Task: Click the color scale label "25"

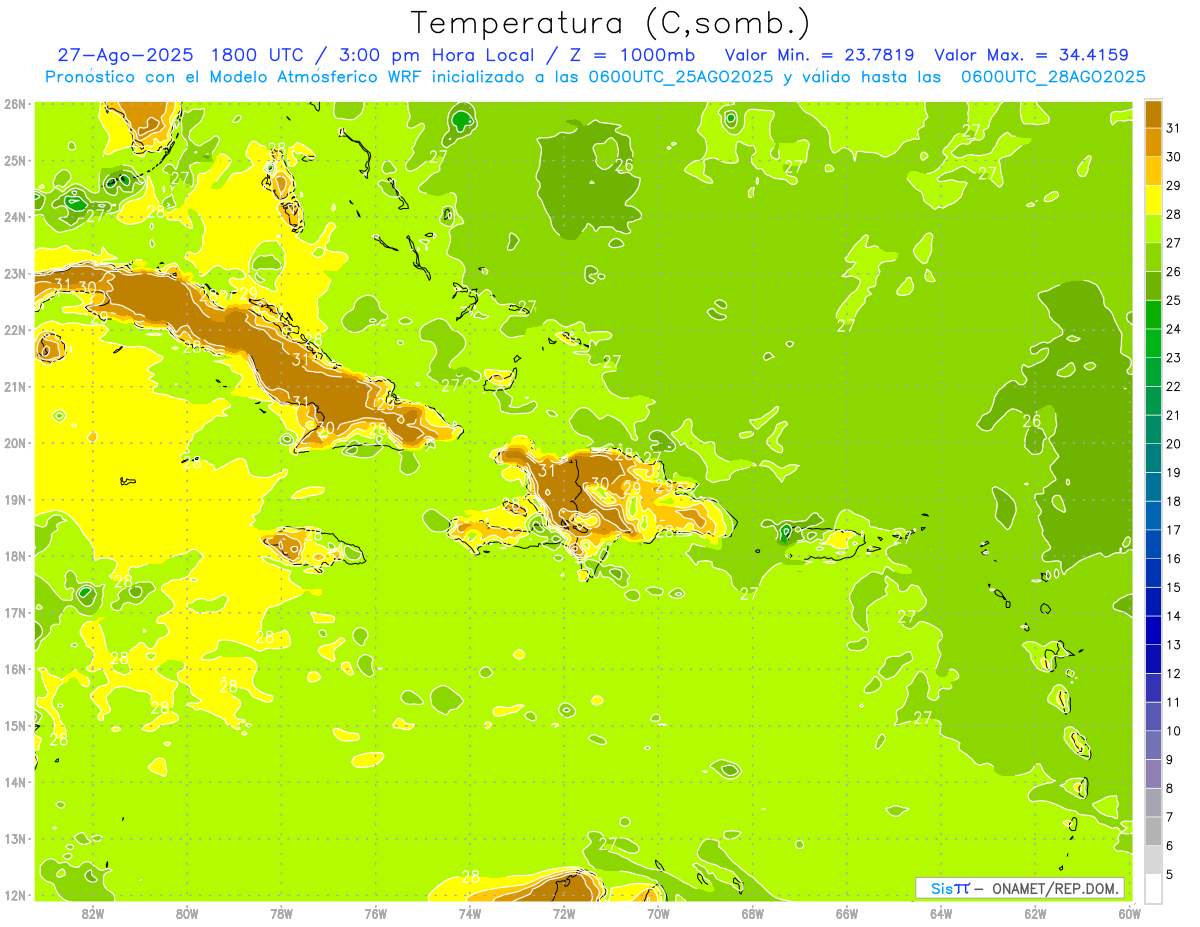Action: pyautogui.click(x=1174, y=300)
